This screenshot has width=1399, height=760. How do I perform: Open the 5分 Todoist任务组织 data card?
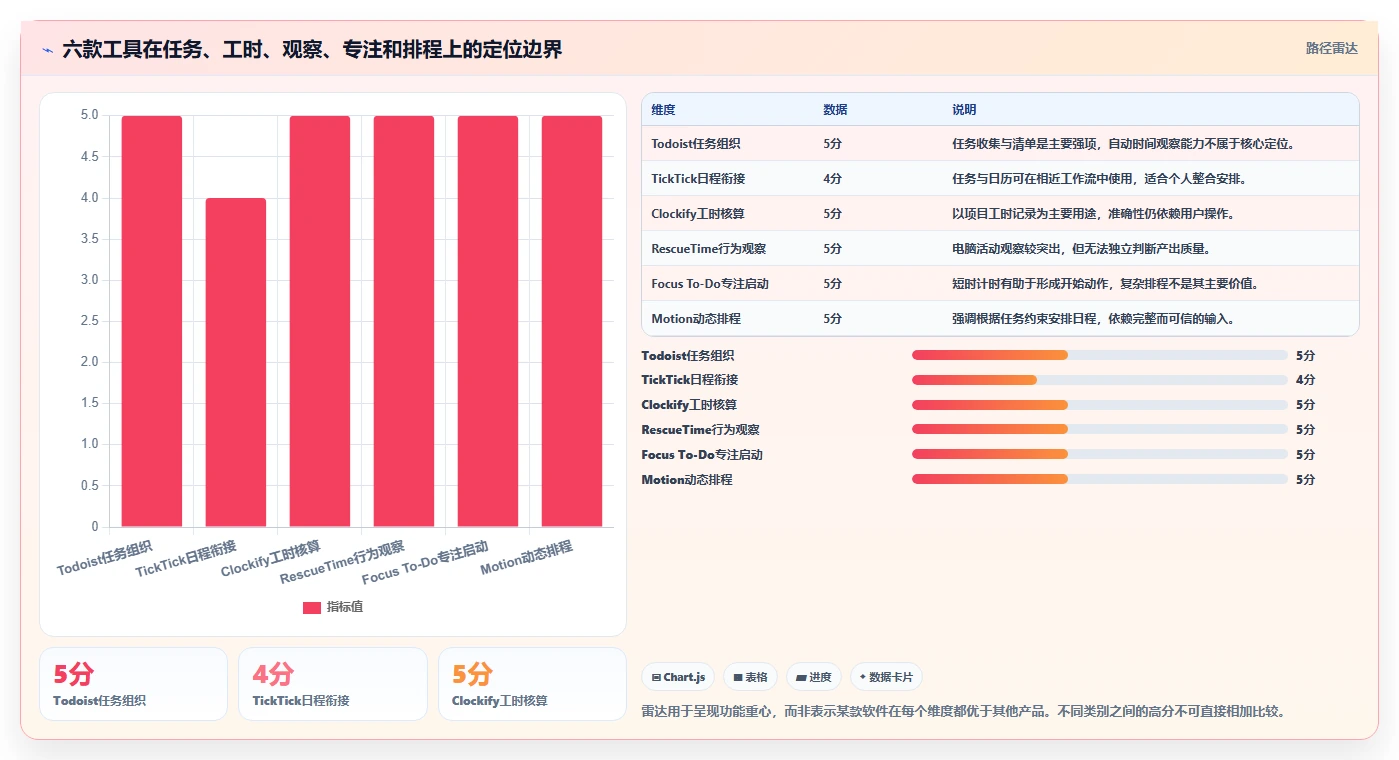(x=133, y=684)
